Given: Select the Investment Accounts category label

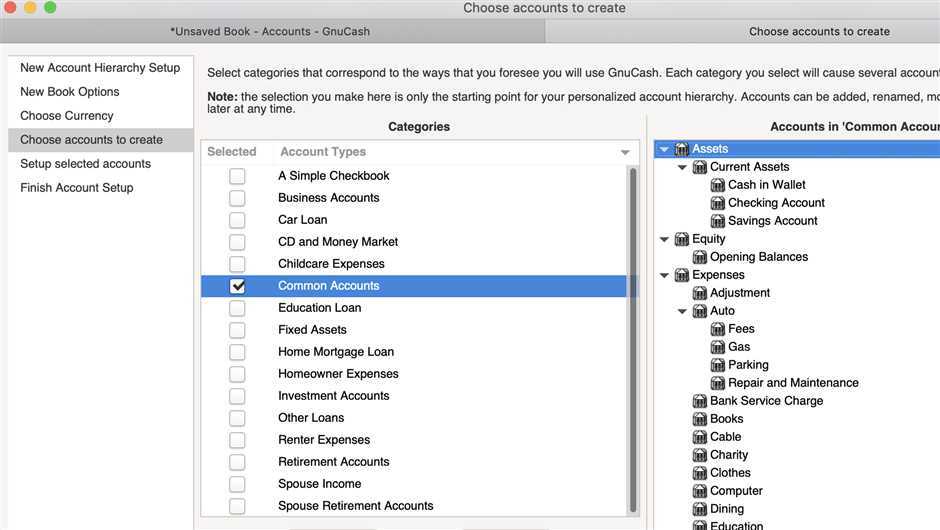Looking at the screenshot, I should [333, 396].
